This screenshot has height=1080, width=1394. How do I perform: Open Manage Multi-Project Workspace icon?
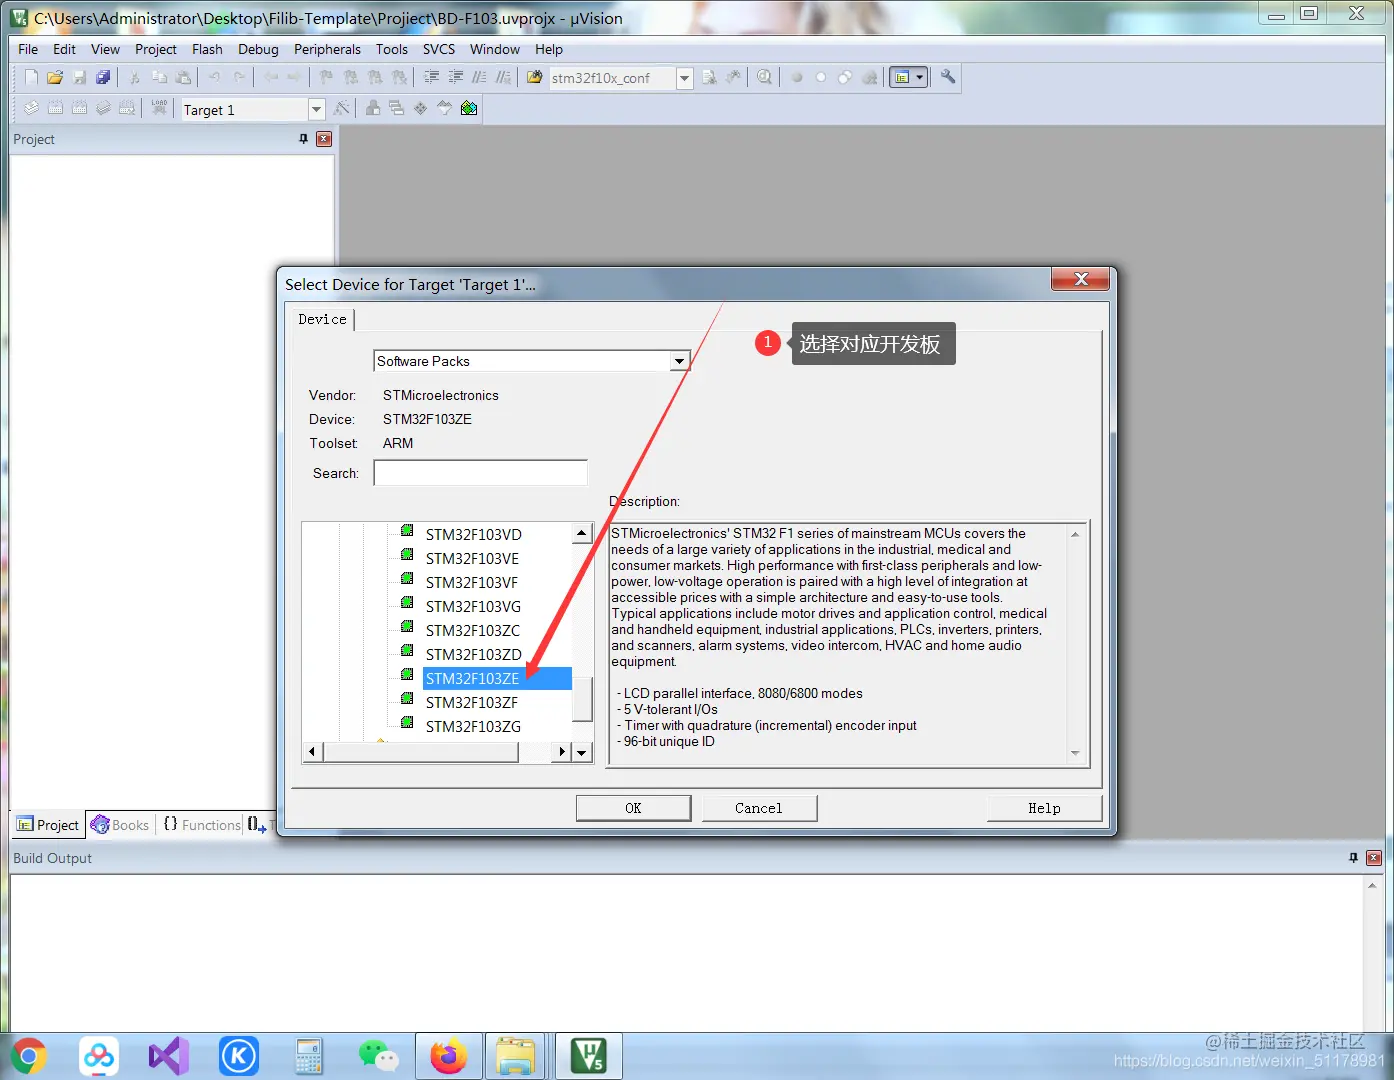point(397,108)
